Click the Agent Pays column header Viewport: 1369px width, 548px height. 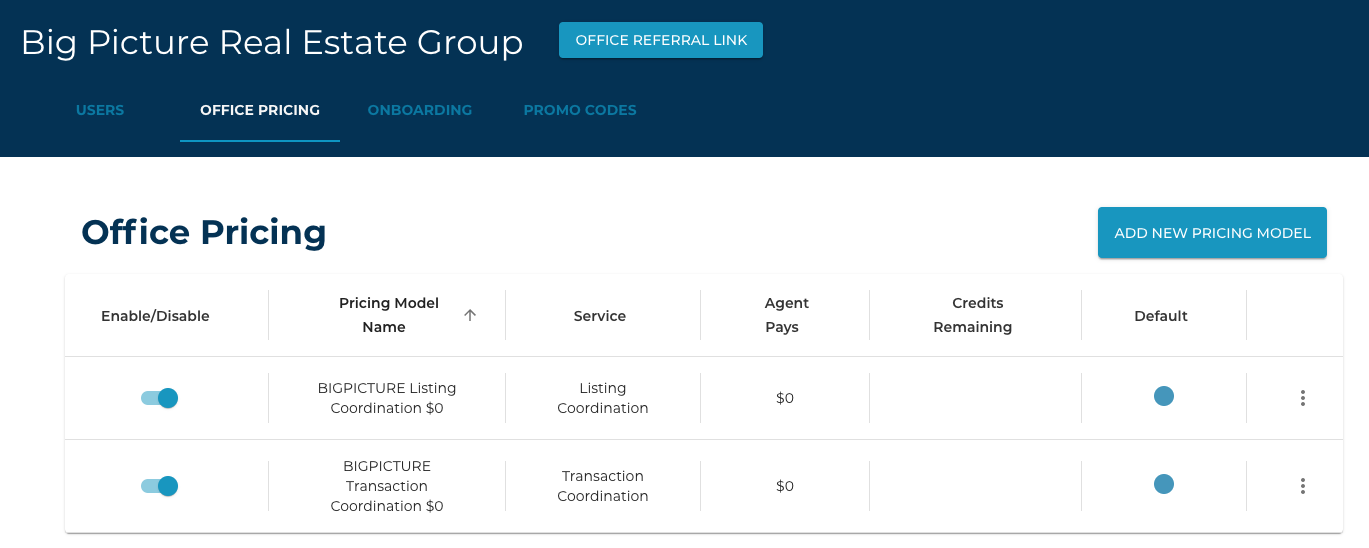[786, 315]
